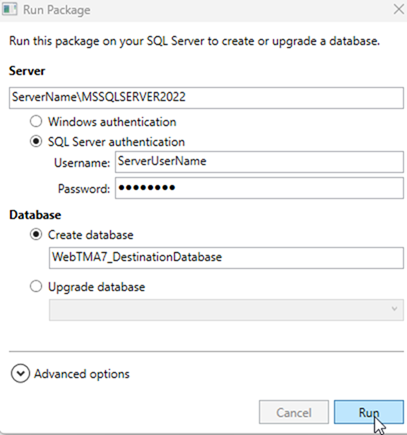Click the Cancel button
Image resolution: width=407 pixels, height=435 pixels.
294,412
